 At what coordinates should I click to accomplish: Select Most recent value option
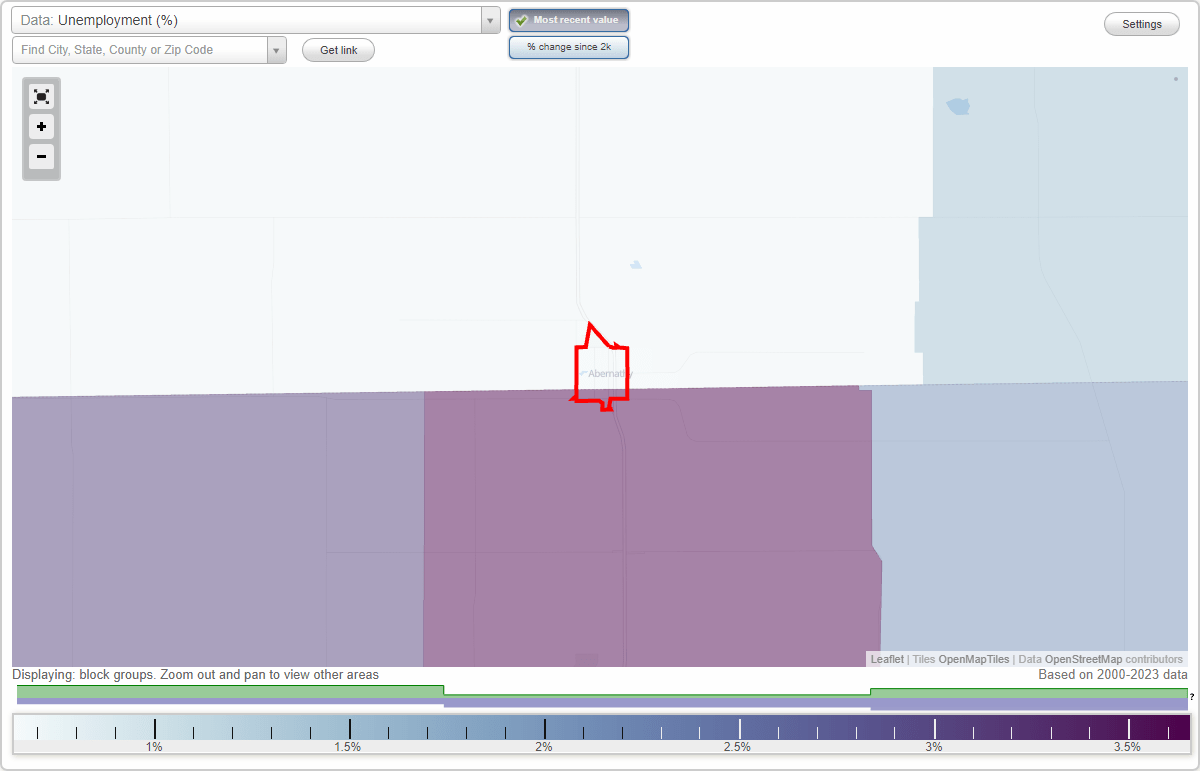click(x=569, y=20)
